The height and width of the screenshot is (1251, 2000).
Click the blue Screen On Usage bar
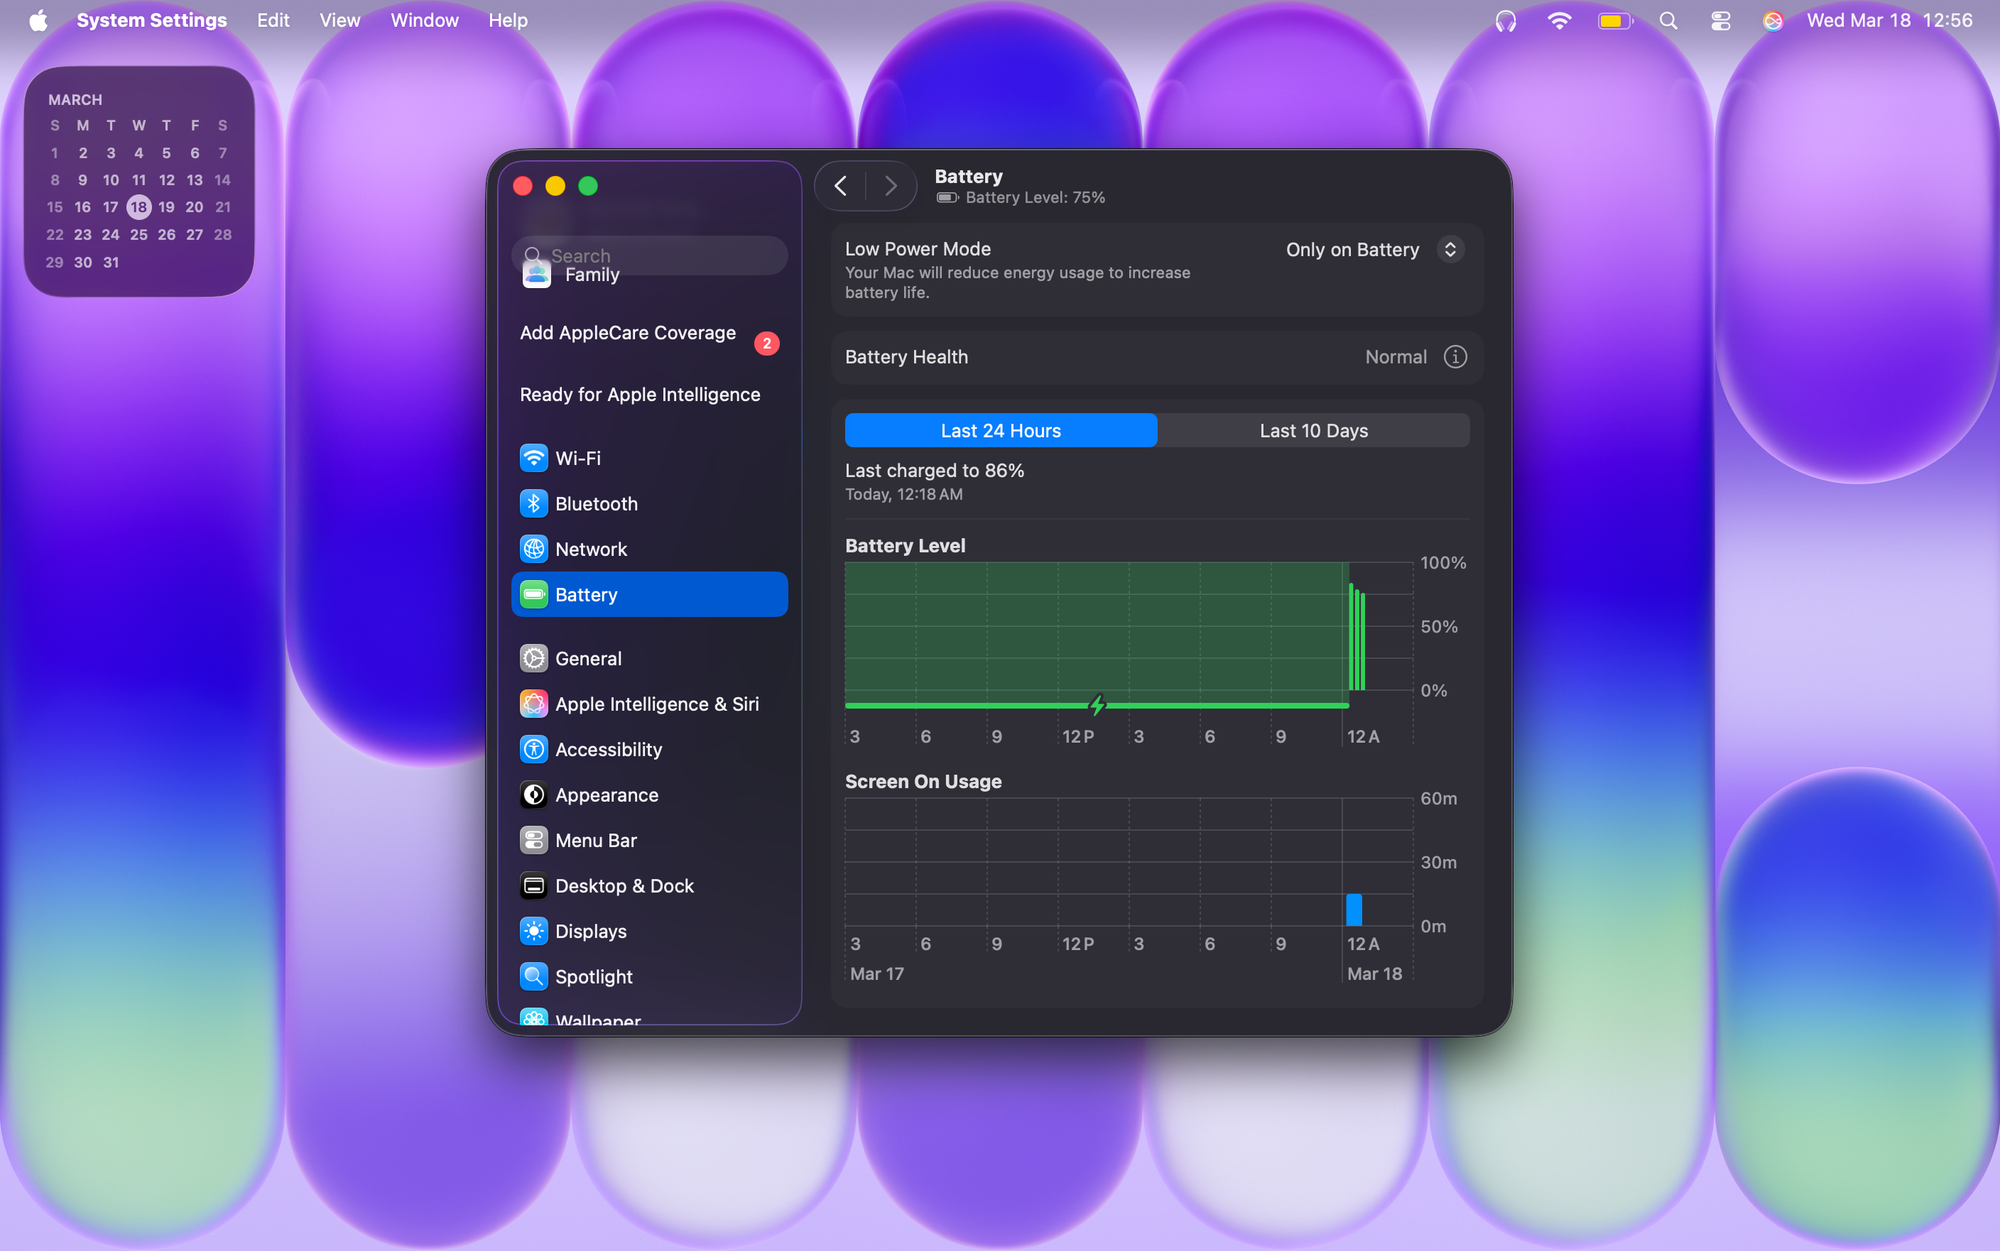point(1354,909)
